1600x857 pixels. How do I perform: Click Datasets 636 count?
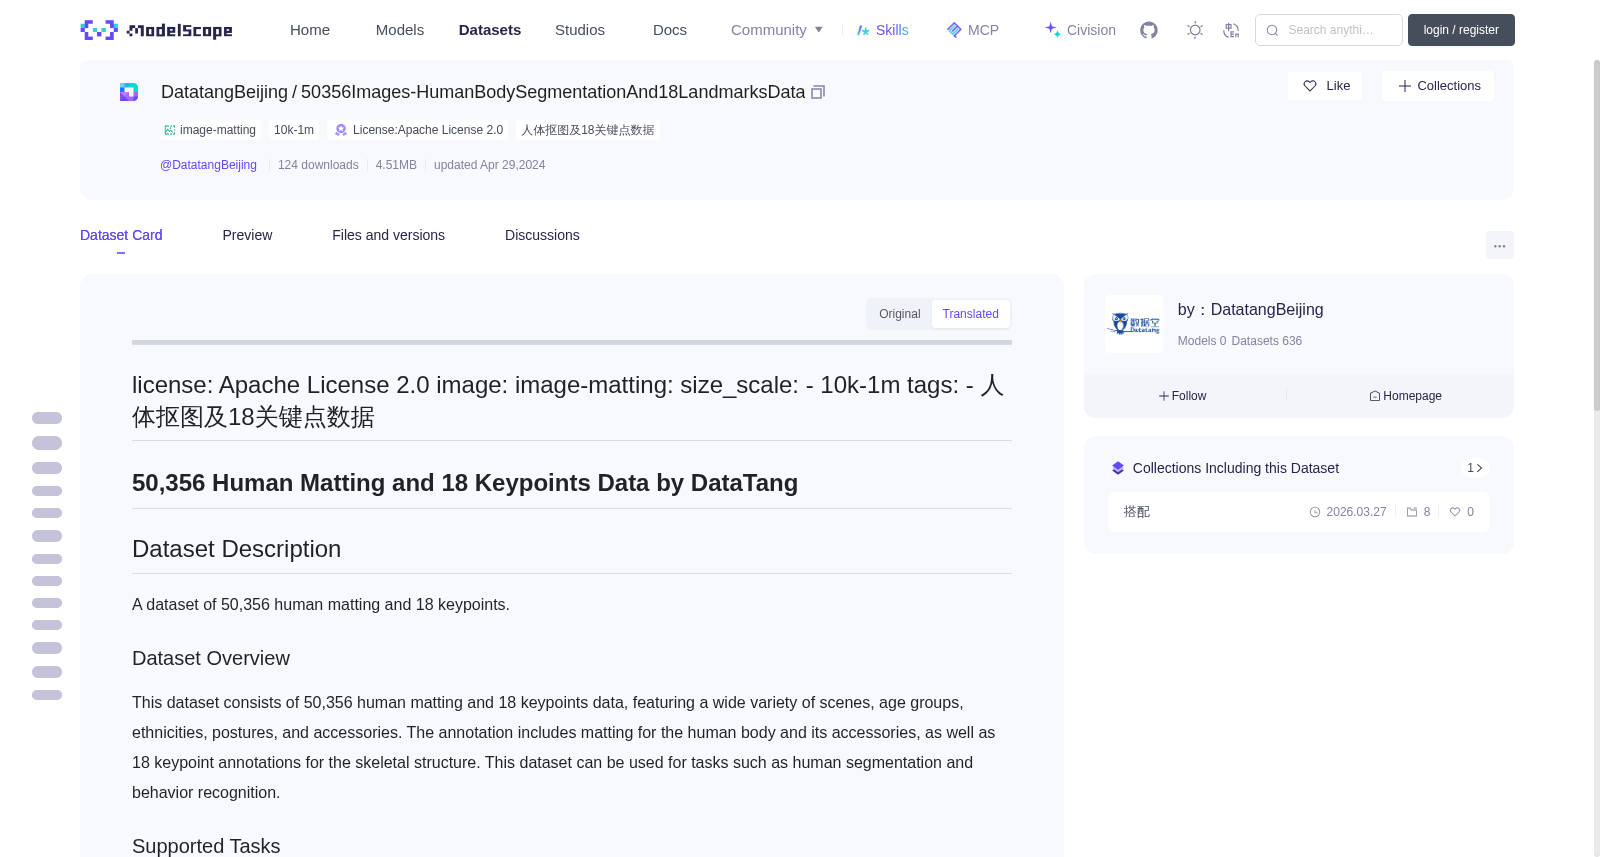1267,341
